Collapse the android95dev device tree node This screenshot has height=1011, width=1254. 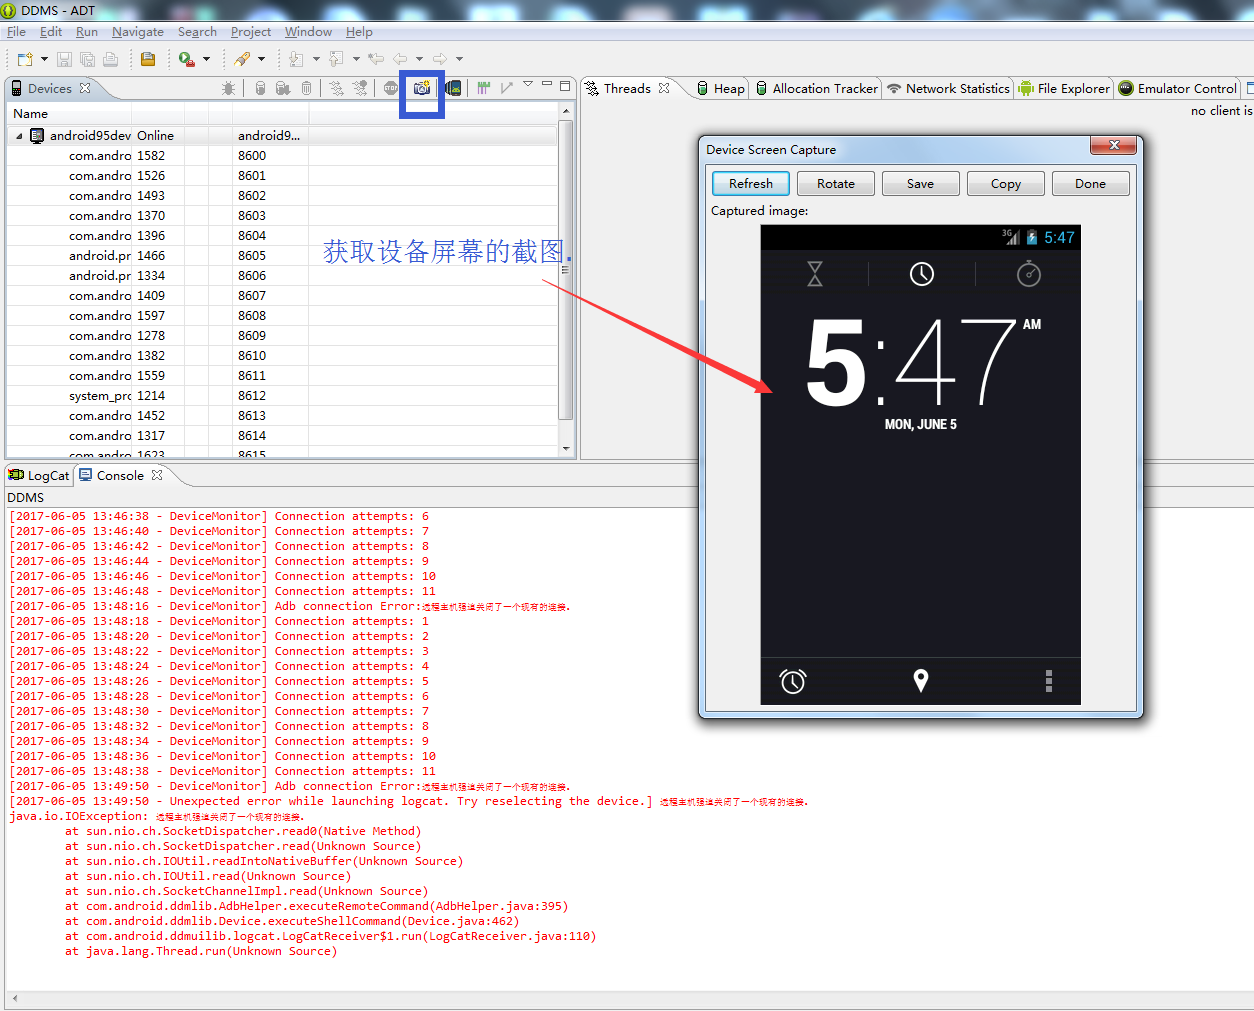[19, 136]
